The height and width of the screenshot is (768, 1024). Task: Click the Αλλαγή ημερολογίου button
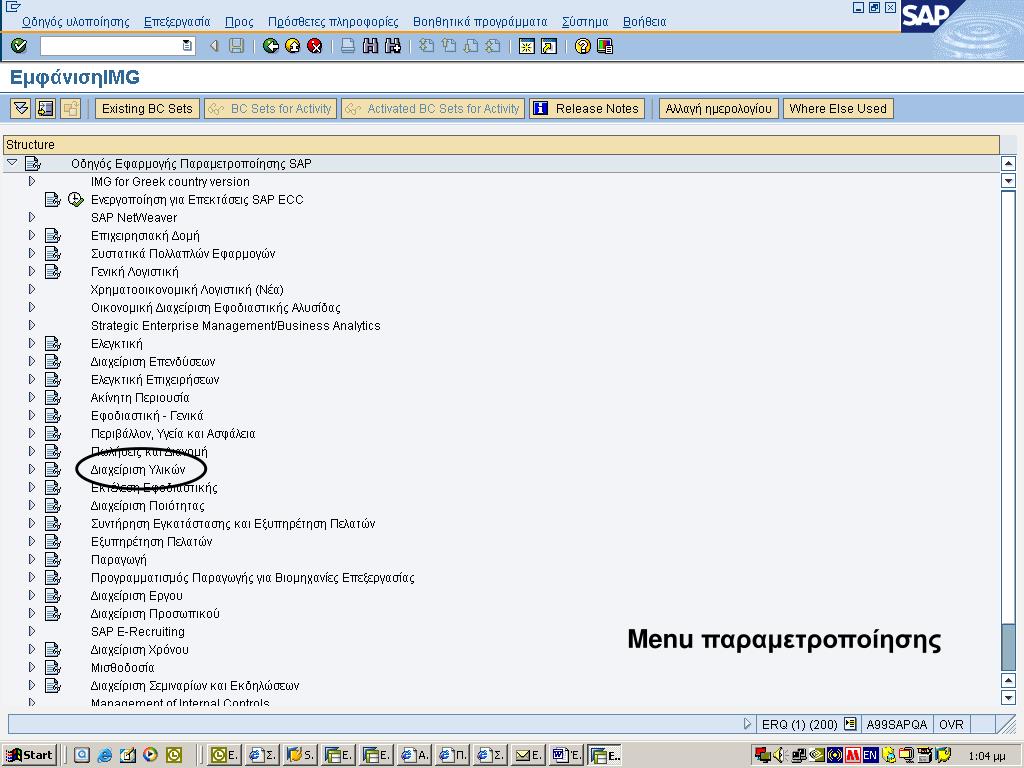click(718, 108)
